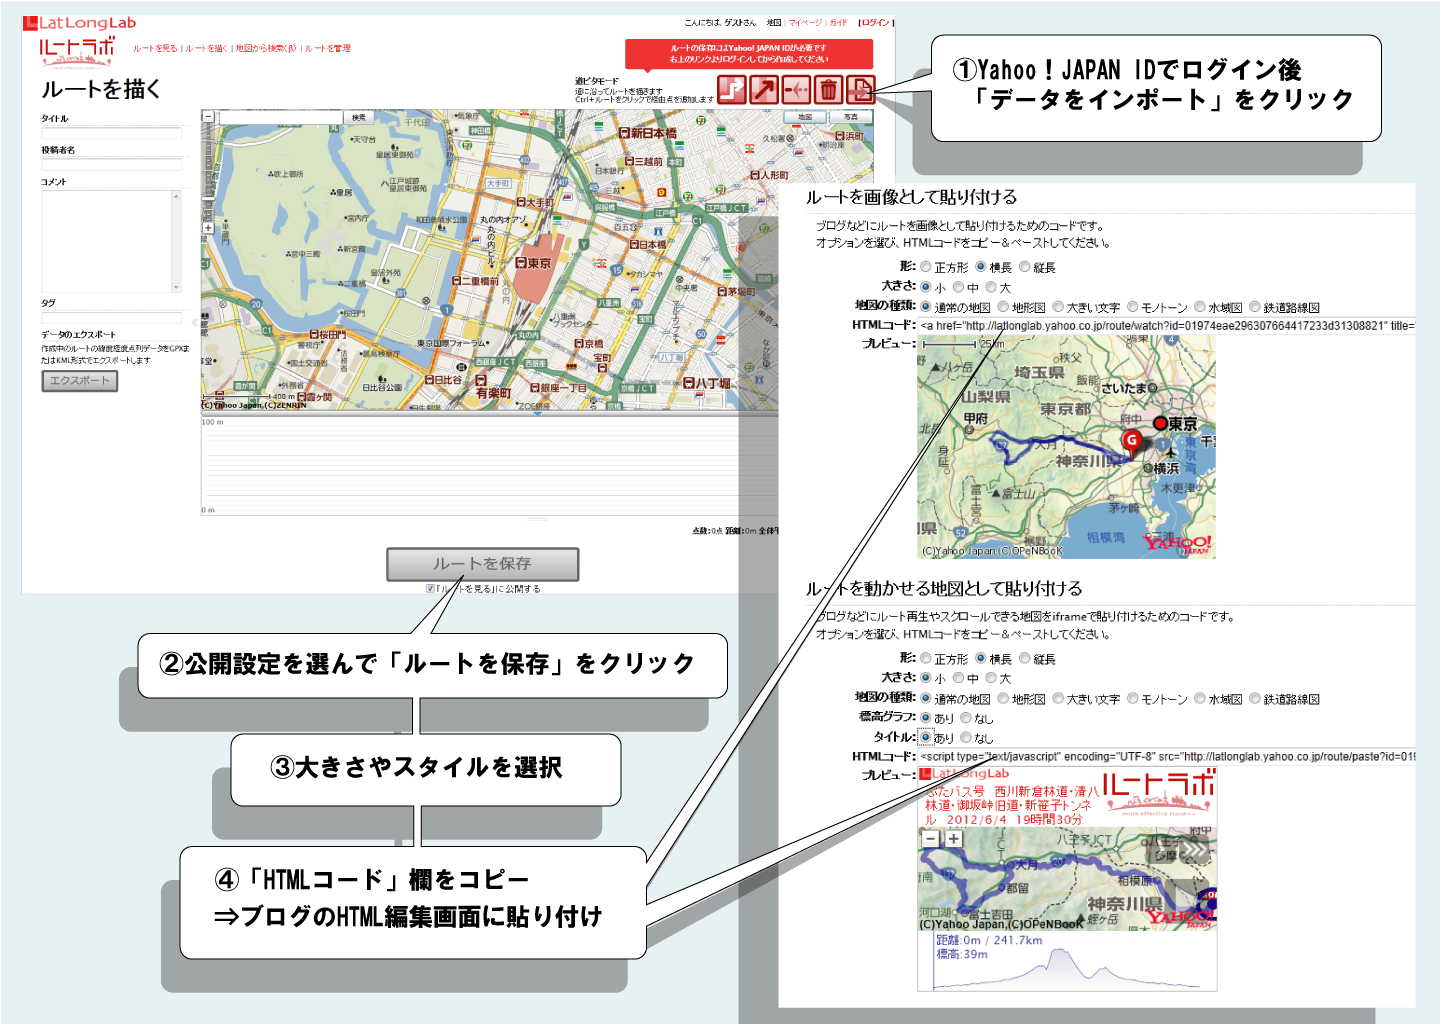Click the ルートラボ logo in page header
Screen dimensions: 1440x1024
[x=77, y=51]
